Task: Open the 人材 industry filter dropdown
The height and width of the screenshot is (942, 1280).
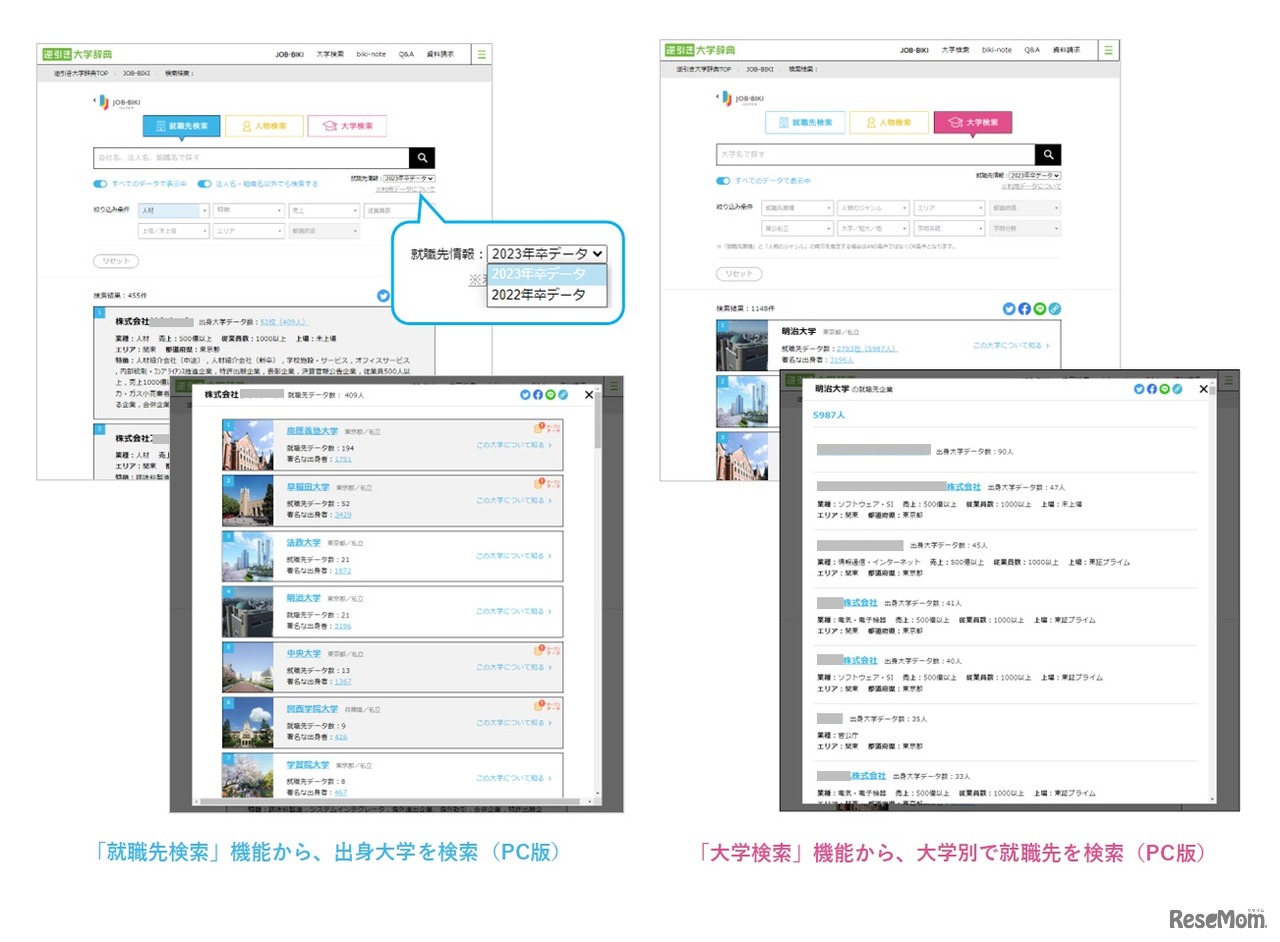Action: 174,211
